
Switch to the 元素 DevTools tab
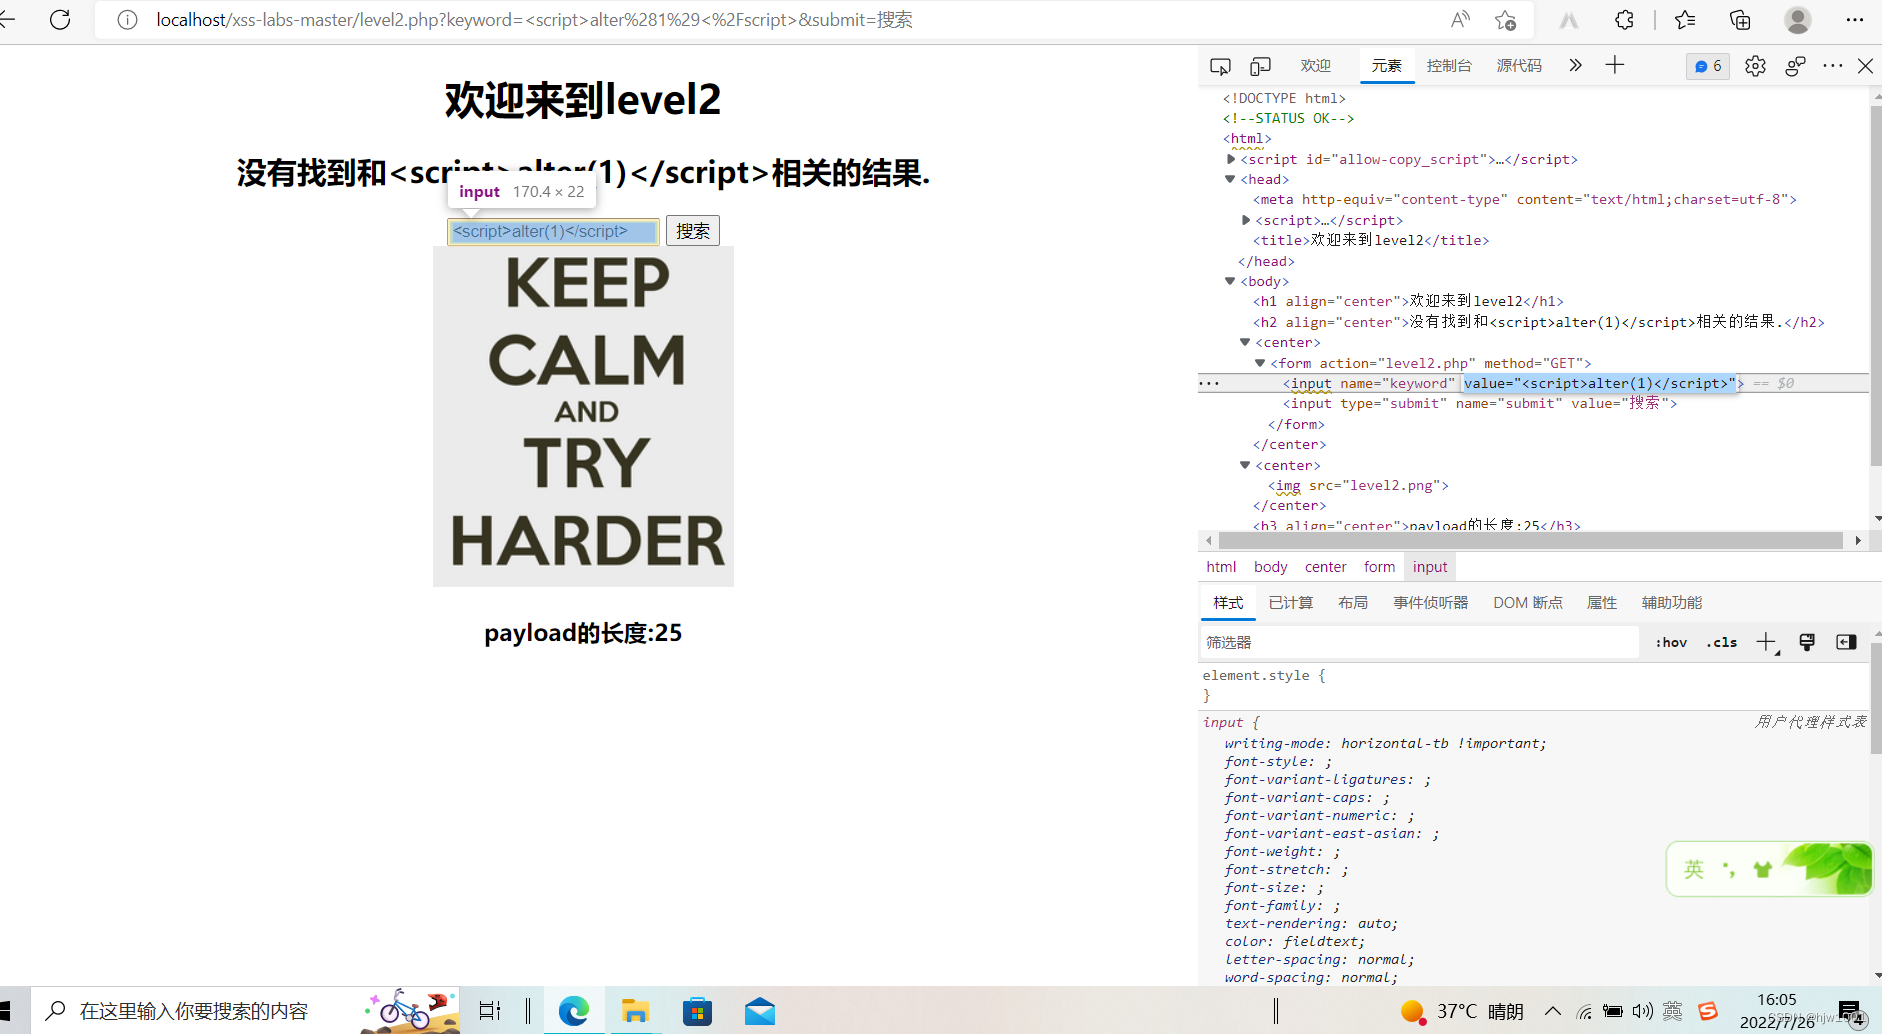[x=1387, y=66]
